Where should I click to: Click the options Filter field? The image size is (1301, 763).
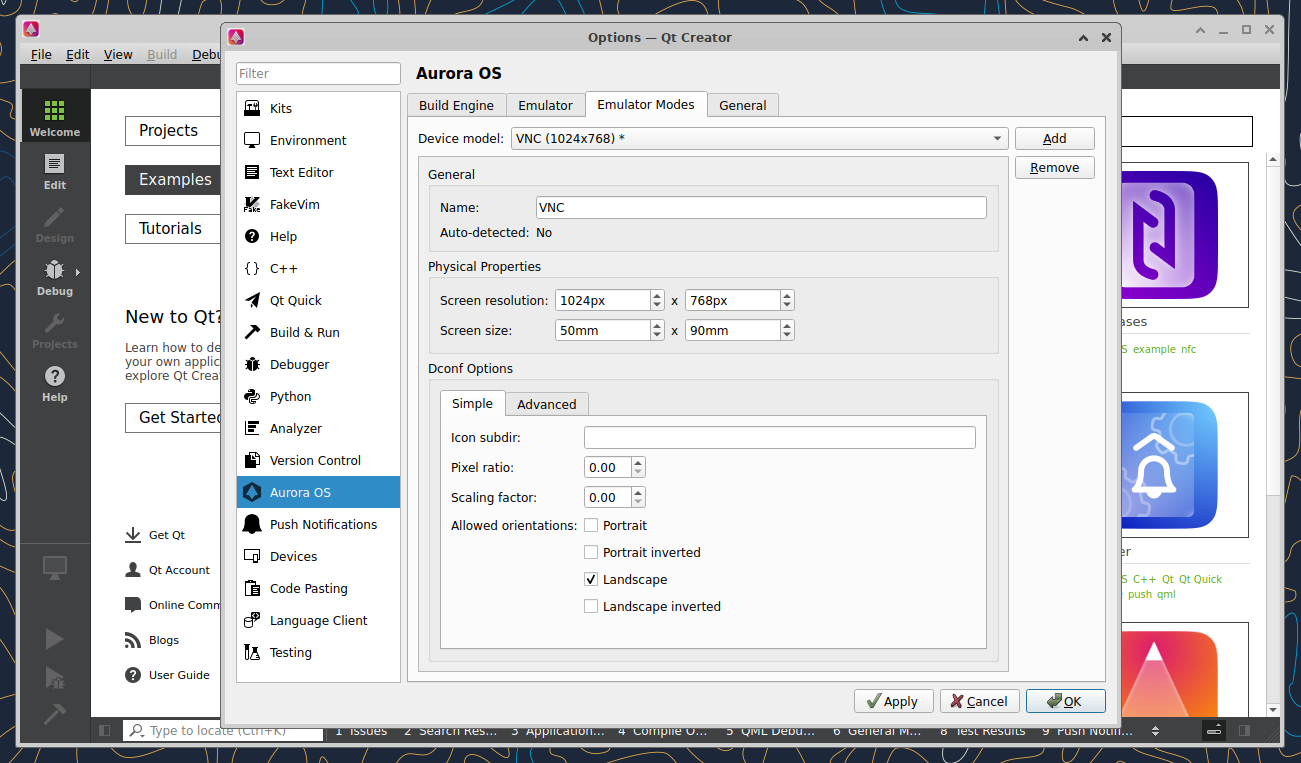(318, 73)
